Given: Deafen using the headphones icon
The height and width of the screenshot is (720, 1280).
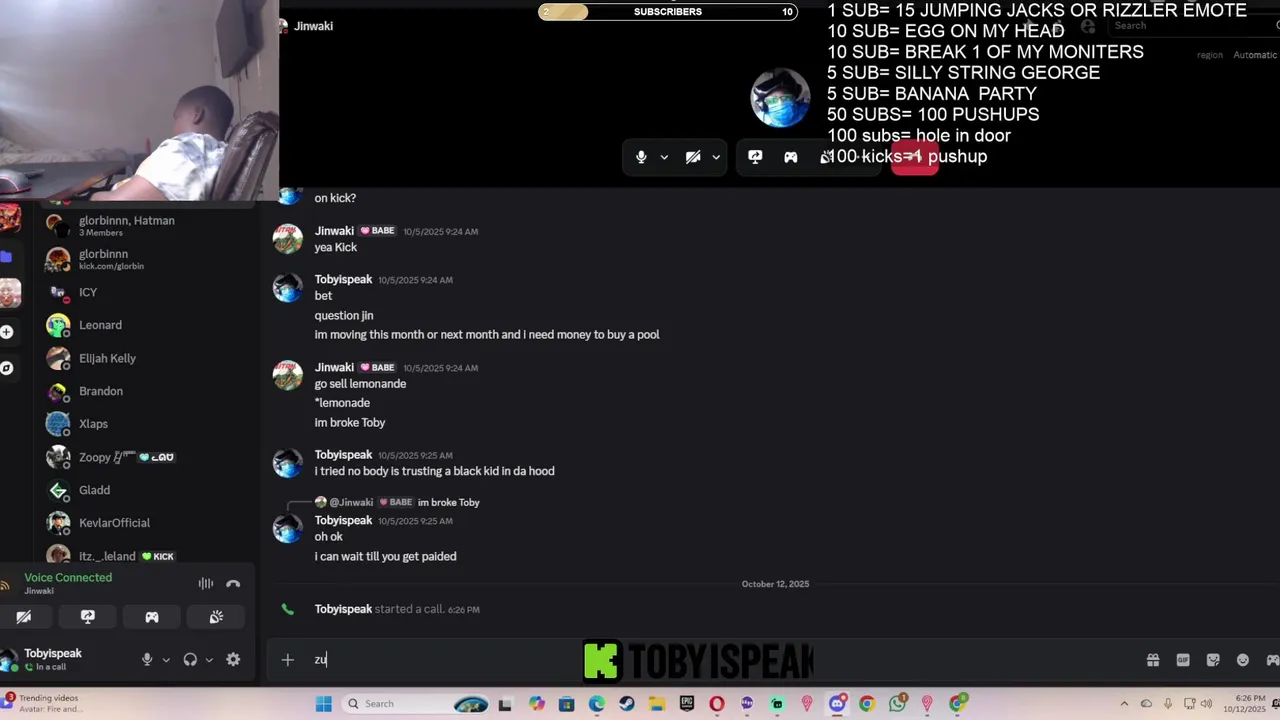Looking at the screenshot, I should [x=190, y=660].
